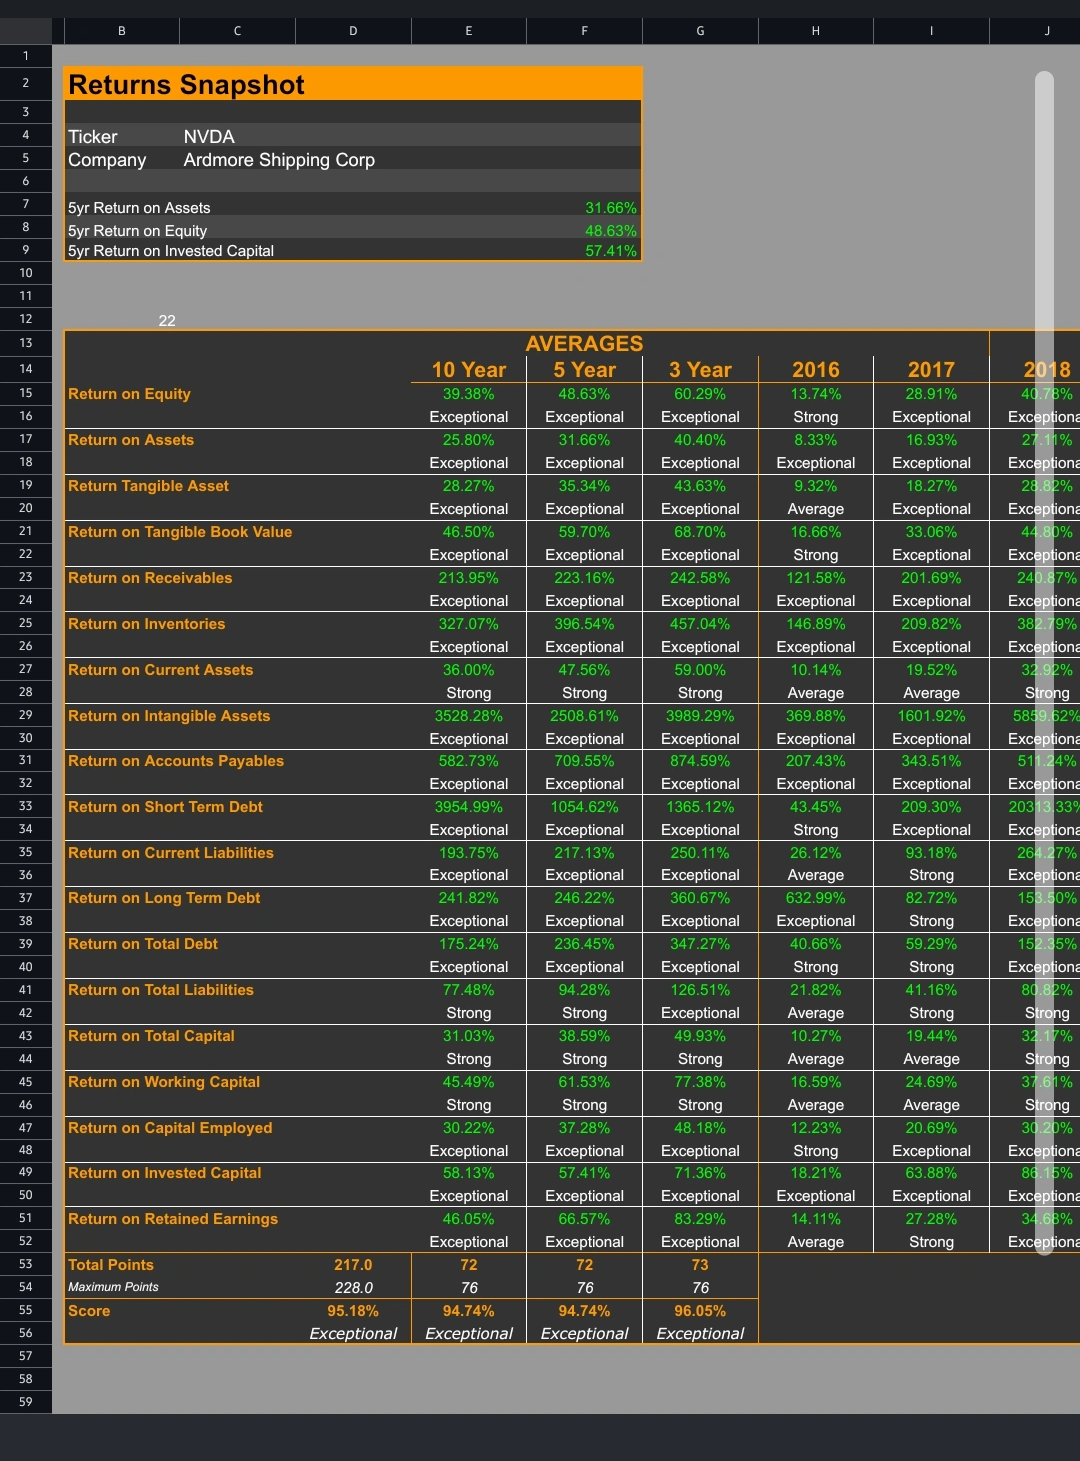This screenshot has width=1080, height=1461.
Task: Click the 2016 year heading cell
Action: 815,370
